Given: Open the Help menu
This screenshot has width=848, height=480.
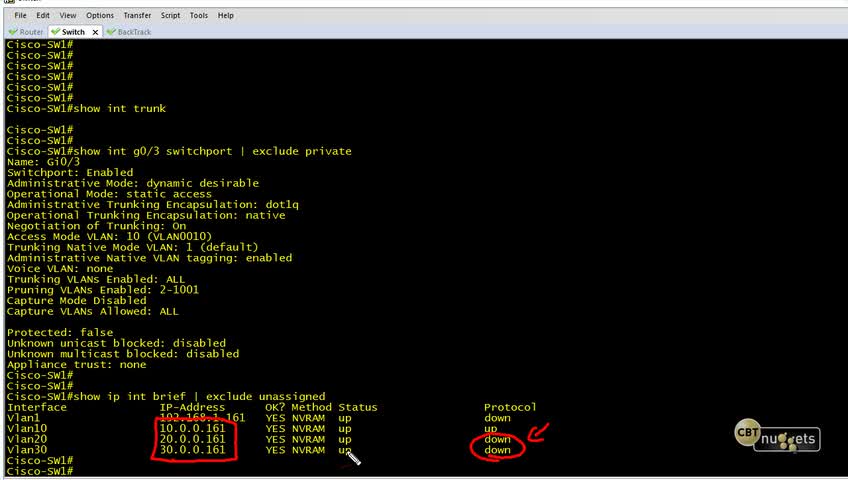Looking at the screenshot, I should pos(226,16).
